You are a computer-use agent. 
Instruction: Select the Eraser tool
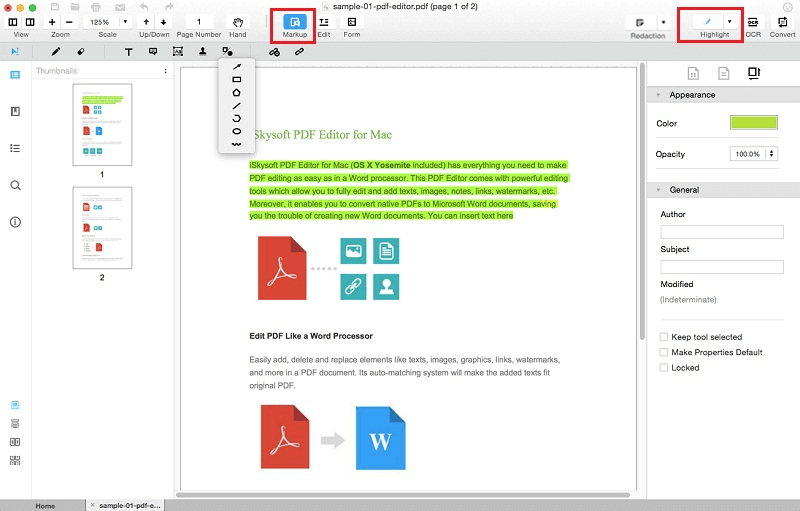click(x=81, y=52)
